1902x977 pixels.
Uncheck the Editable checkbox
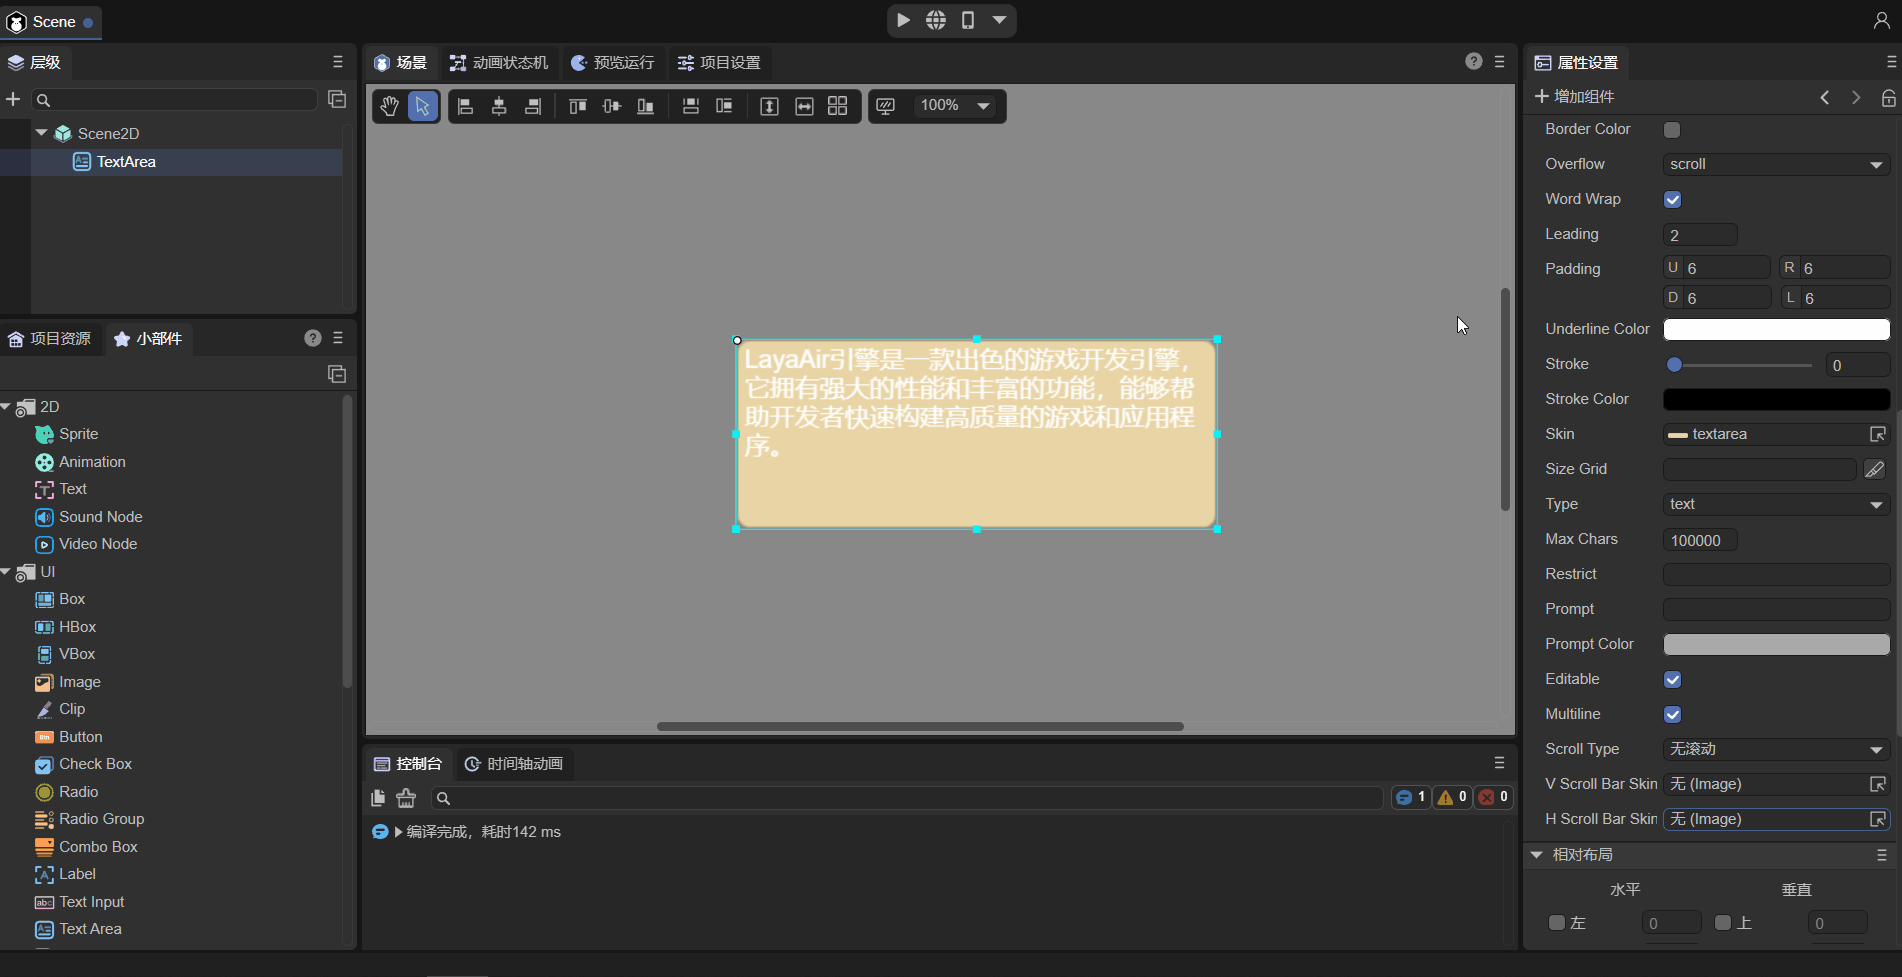tap(1672, 679)
